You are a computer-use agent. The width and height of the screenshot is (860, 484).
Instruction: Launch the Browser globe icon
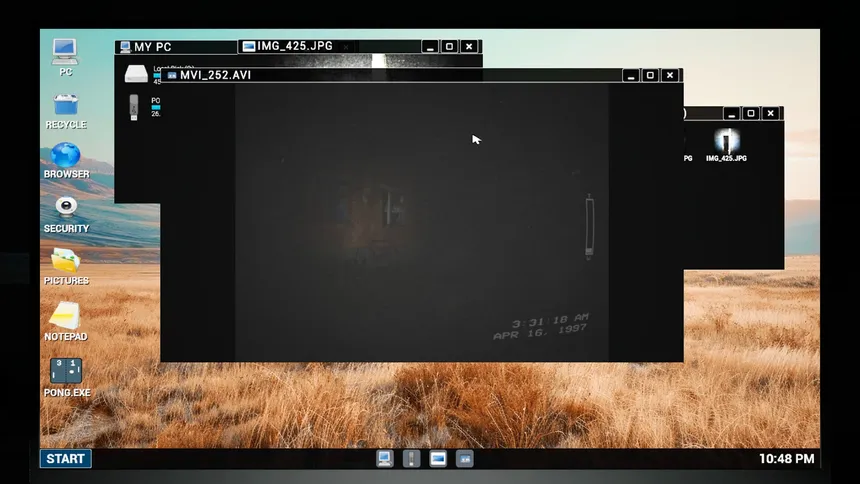point(66,160)
